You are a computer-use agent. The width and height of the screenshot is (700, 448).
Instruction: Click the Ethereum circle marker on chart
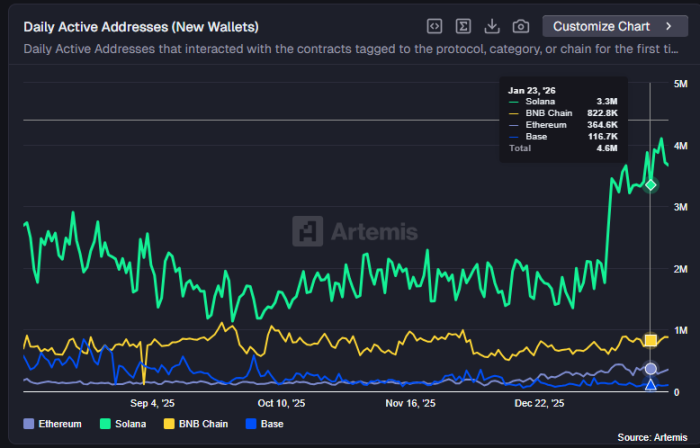651,369
